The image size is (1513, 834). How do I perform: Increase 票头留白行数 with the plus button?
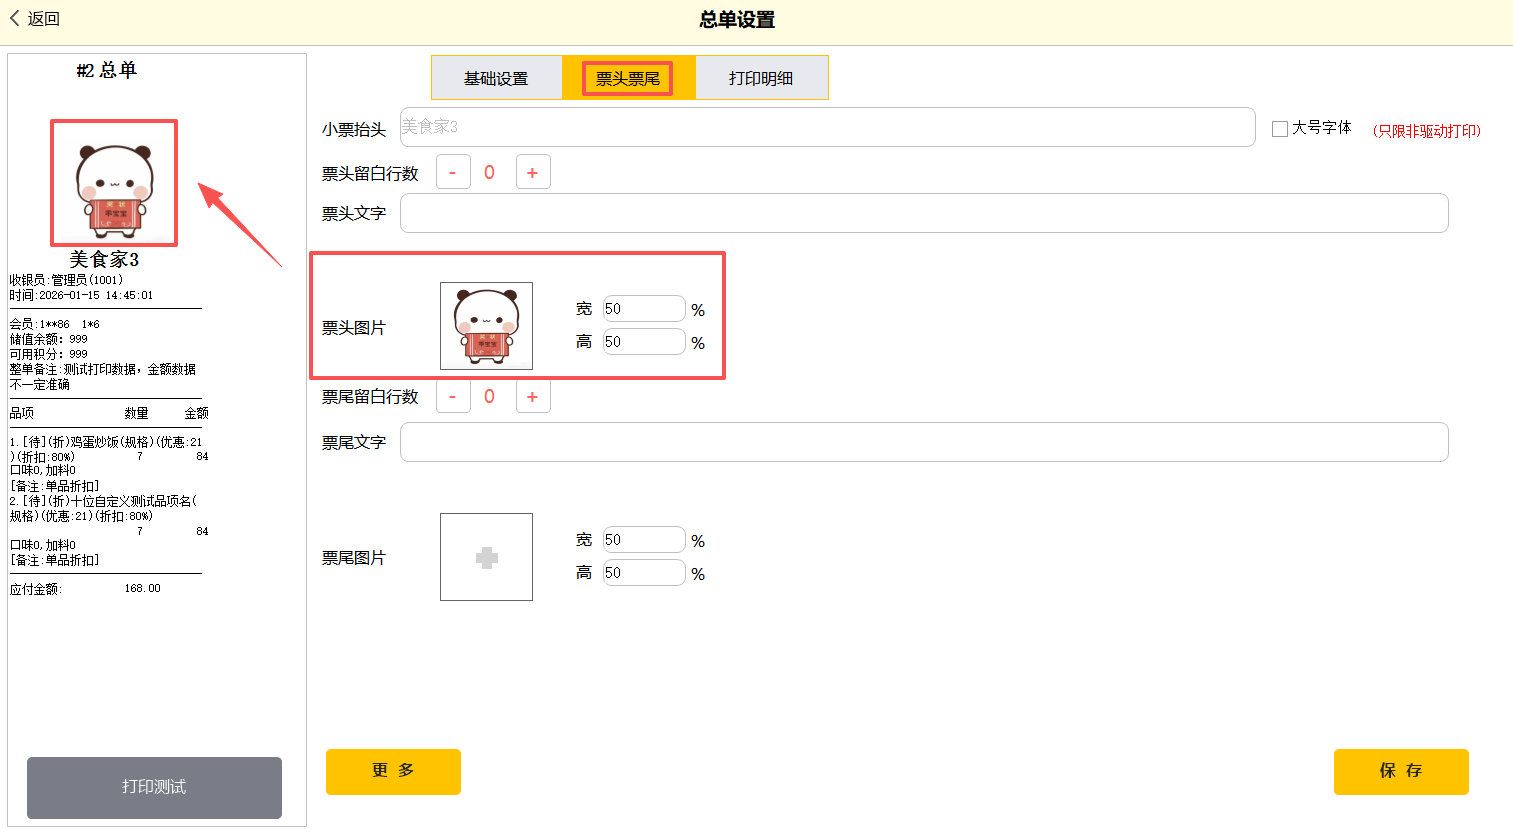tap(533, 172)
